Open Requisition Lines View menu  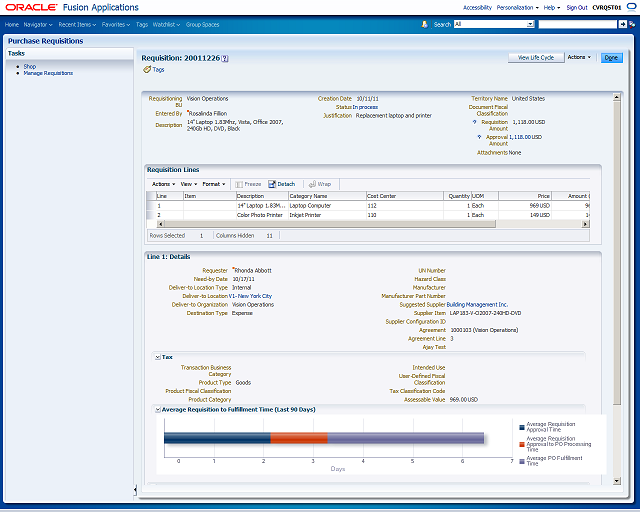(189, 185)
